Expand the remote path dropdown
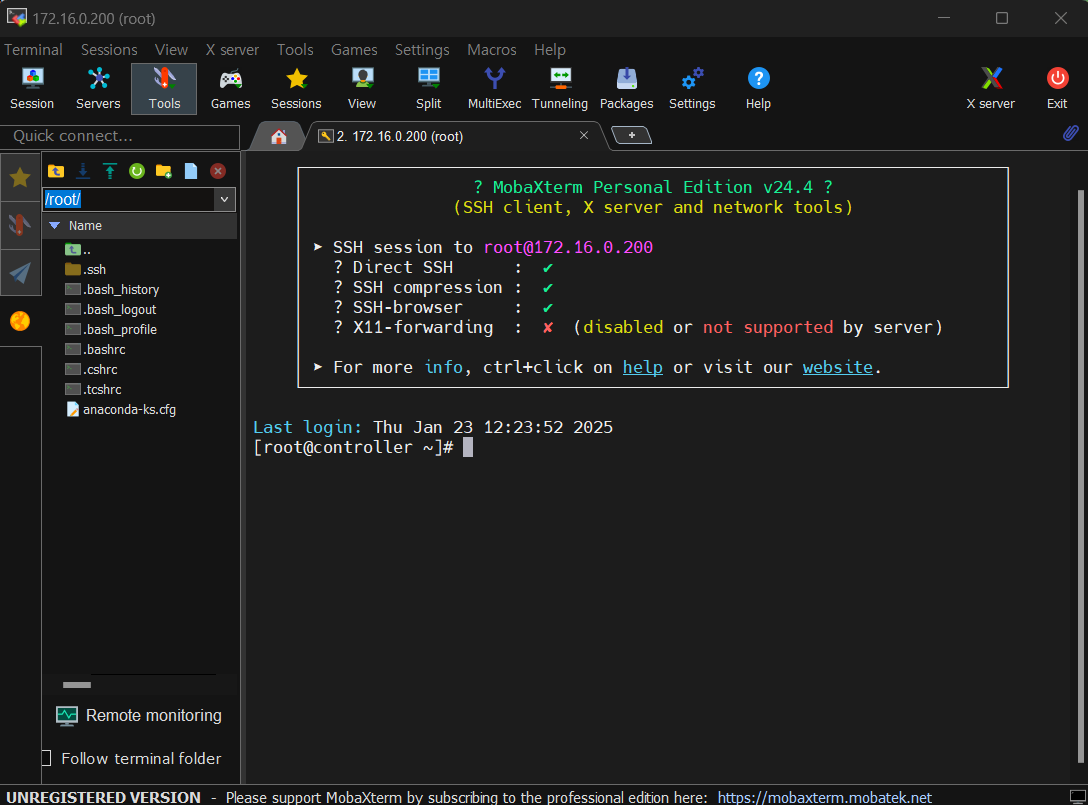This screenshot has height=805, width=1088. [x=224, y=199]
